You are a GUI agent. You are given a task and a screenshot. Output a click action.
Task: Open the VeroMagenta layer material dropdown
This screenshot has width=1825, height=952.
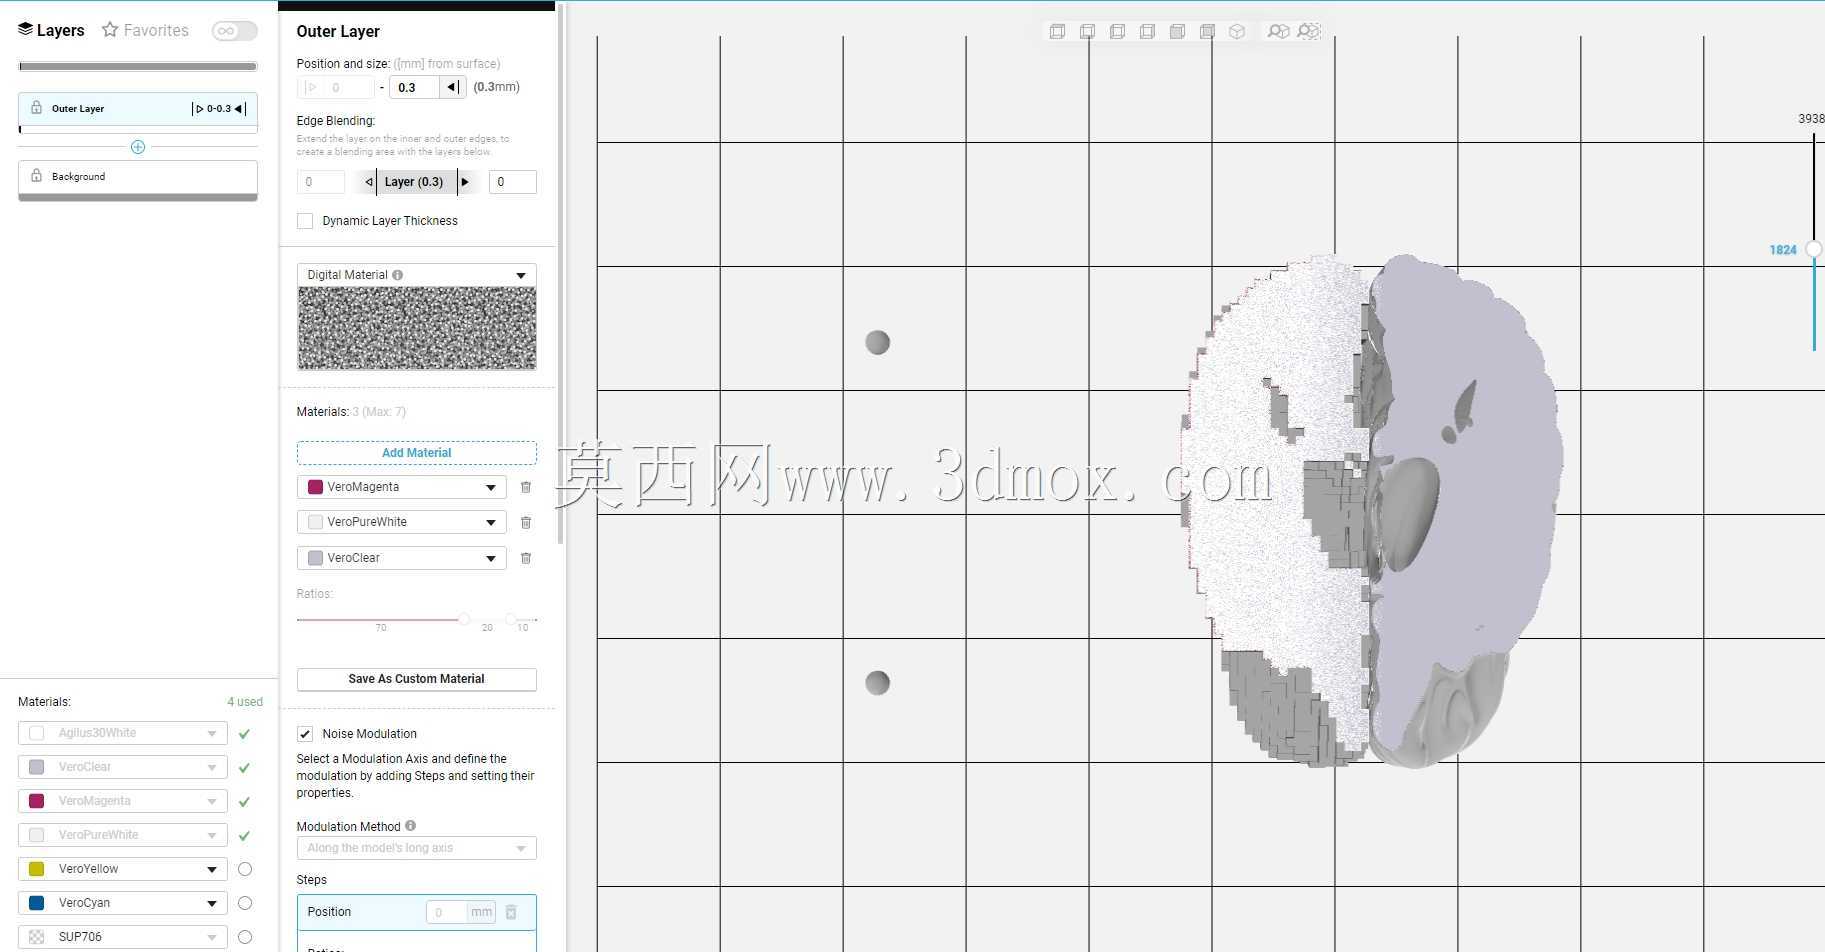coord(401,487)
